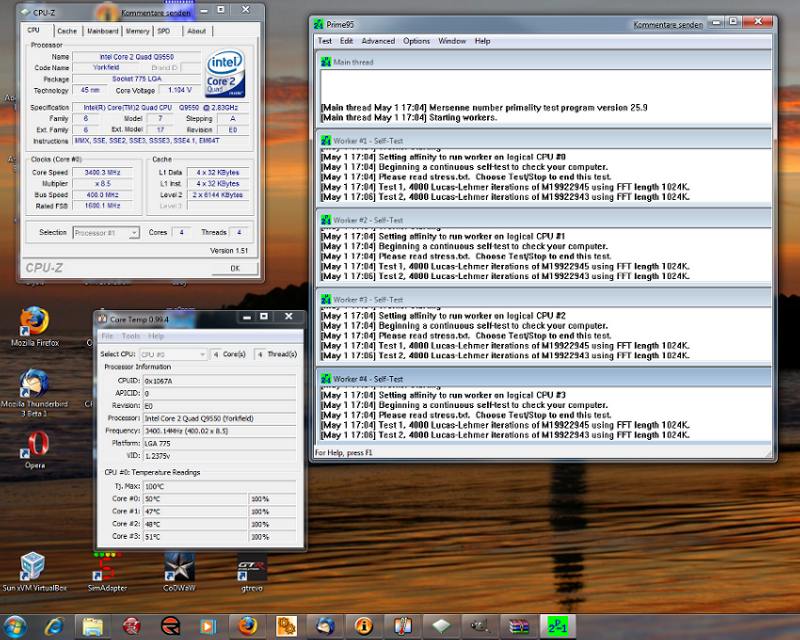Open the Advanced menu in Prime95
This screenshot has width=800, height=640.
point(378,41)
